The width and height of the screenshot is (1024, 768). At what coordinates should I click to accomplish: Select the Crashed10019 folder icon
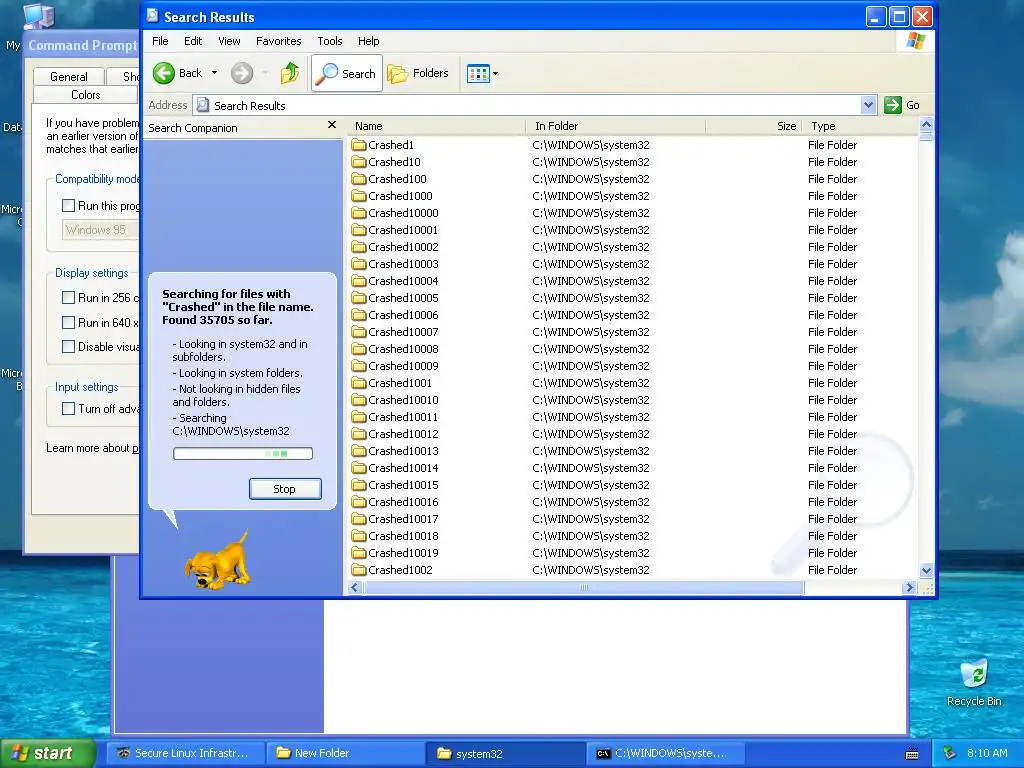(x=359, y=552)
